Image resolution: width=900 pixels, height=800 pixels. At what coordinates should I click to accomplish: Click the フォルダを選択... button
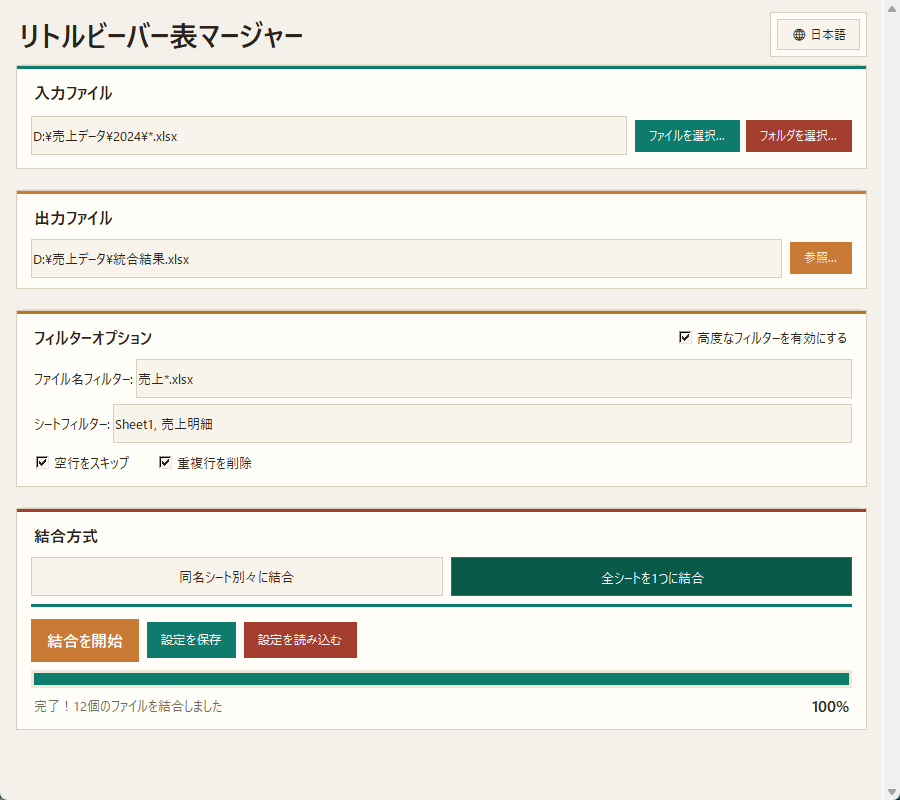pos(798,136)
